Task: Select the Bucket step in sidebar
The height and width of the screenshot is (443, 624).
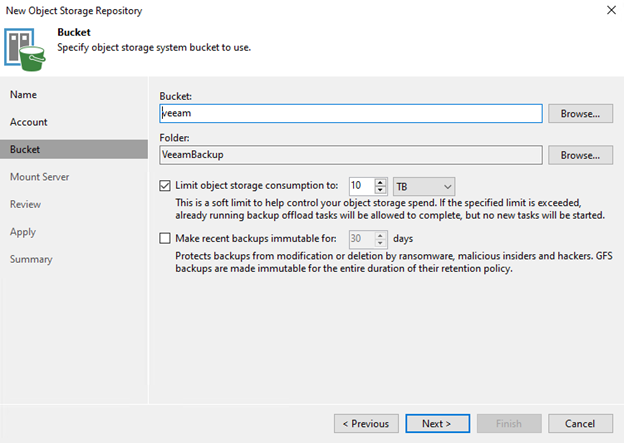Action: coord(25,149)
